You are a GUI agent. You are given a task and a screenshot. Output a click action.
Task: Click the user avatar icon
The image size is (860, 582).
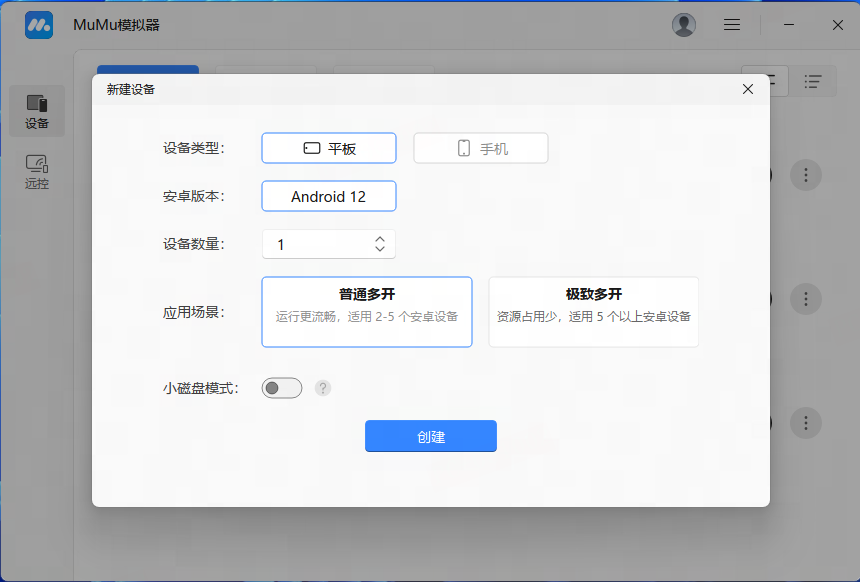[684, 25]
